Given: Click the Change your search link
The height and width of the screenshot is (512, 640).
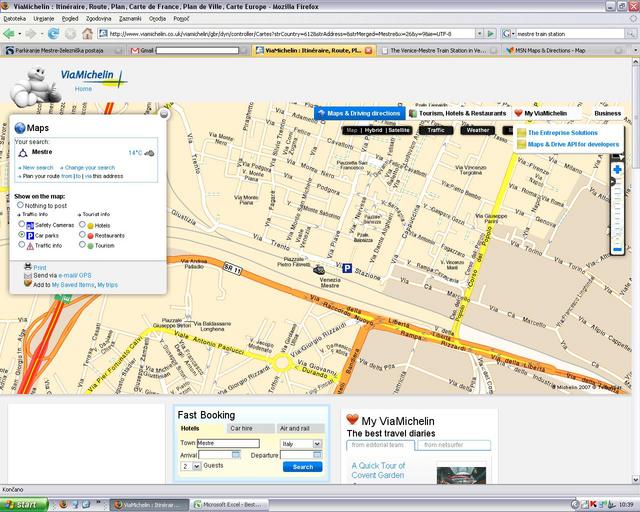Looking at the screenshot, I should tap(90, 167).
